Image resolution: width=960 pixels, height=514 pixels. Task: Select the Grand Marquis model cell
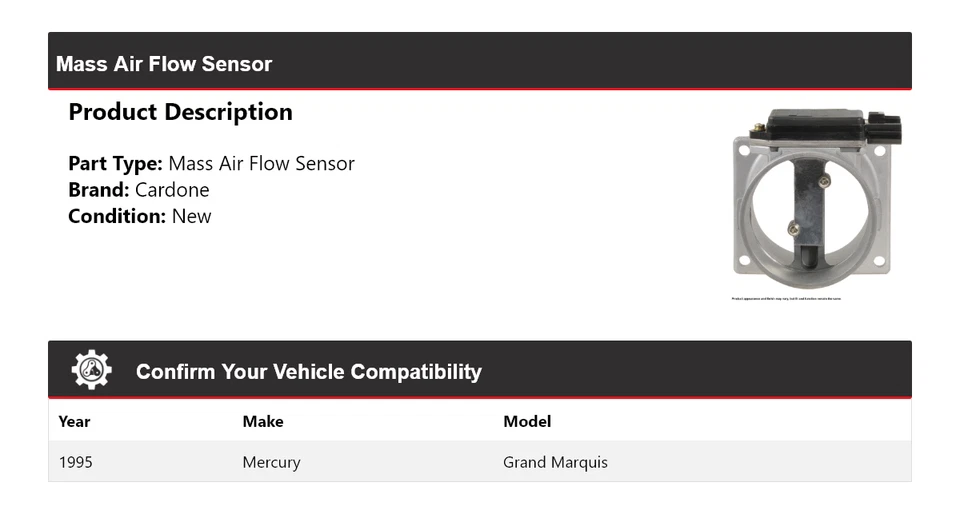click(555, 462)
